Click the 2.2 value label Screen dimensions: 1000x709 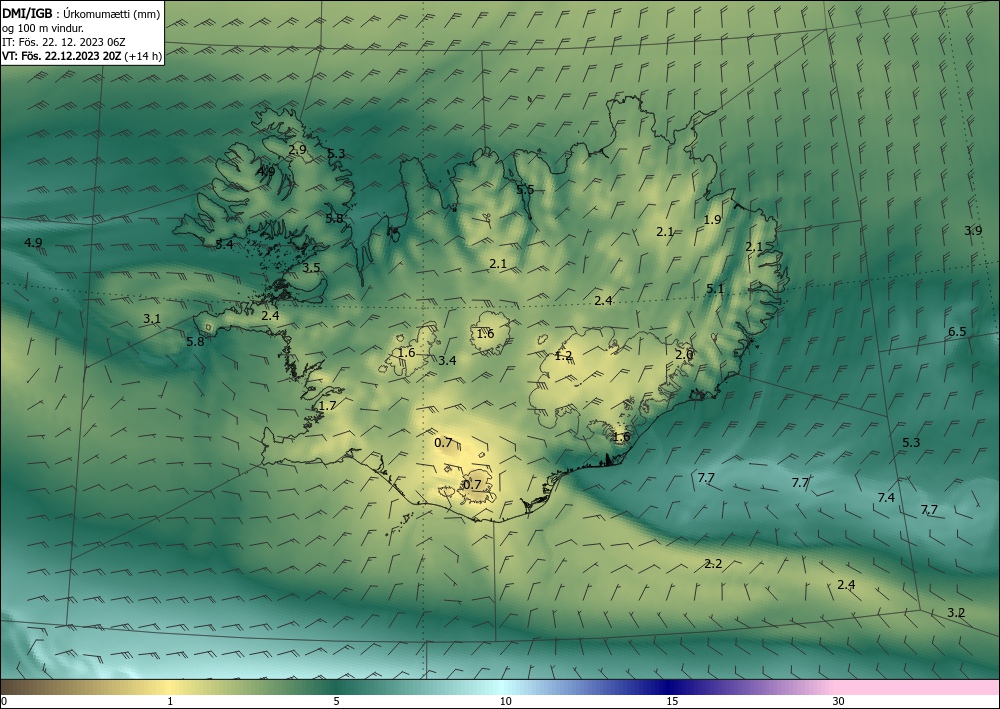(713, 564)
